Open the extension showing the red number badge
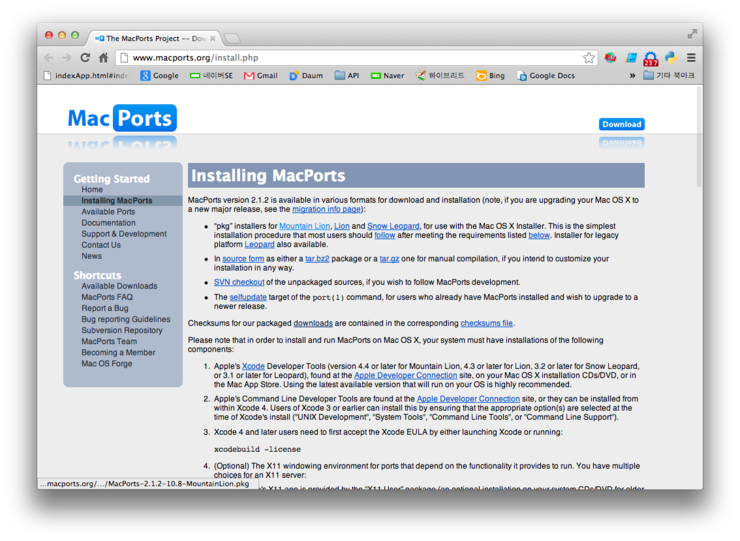The image size is (740, 541). point(651,59)
